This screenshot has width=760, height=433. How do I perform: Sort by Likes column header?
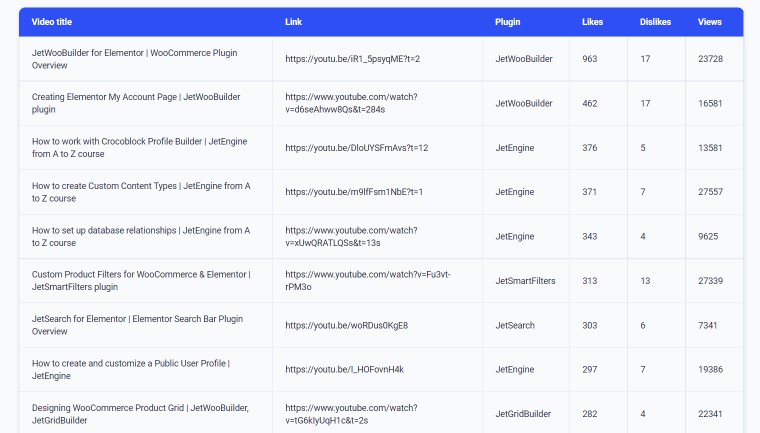[x=592, y=22]
